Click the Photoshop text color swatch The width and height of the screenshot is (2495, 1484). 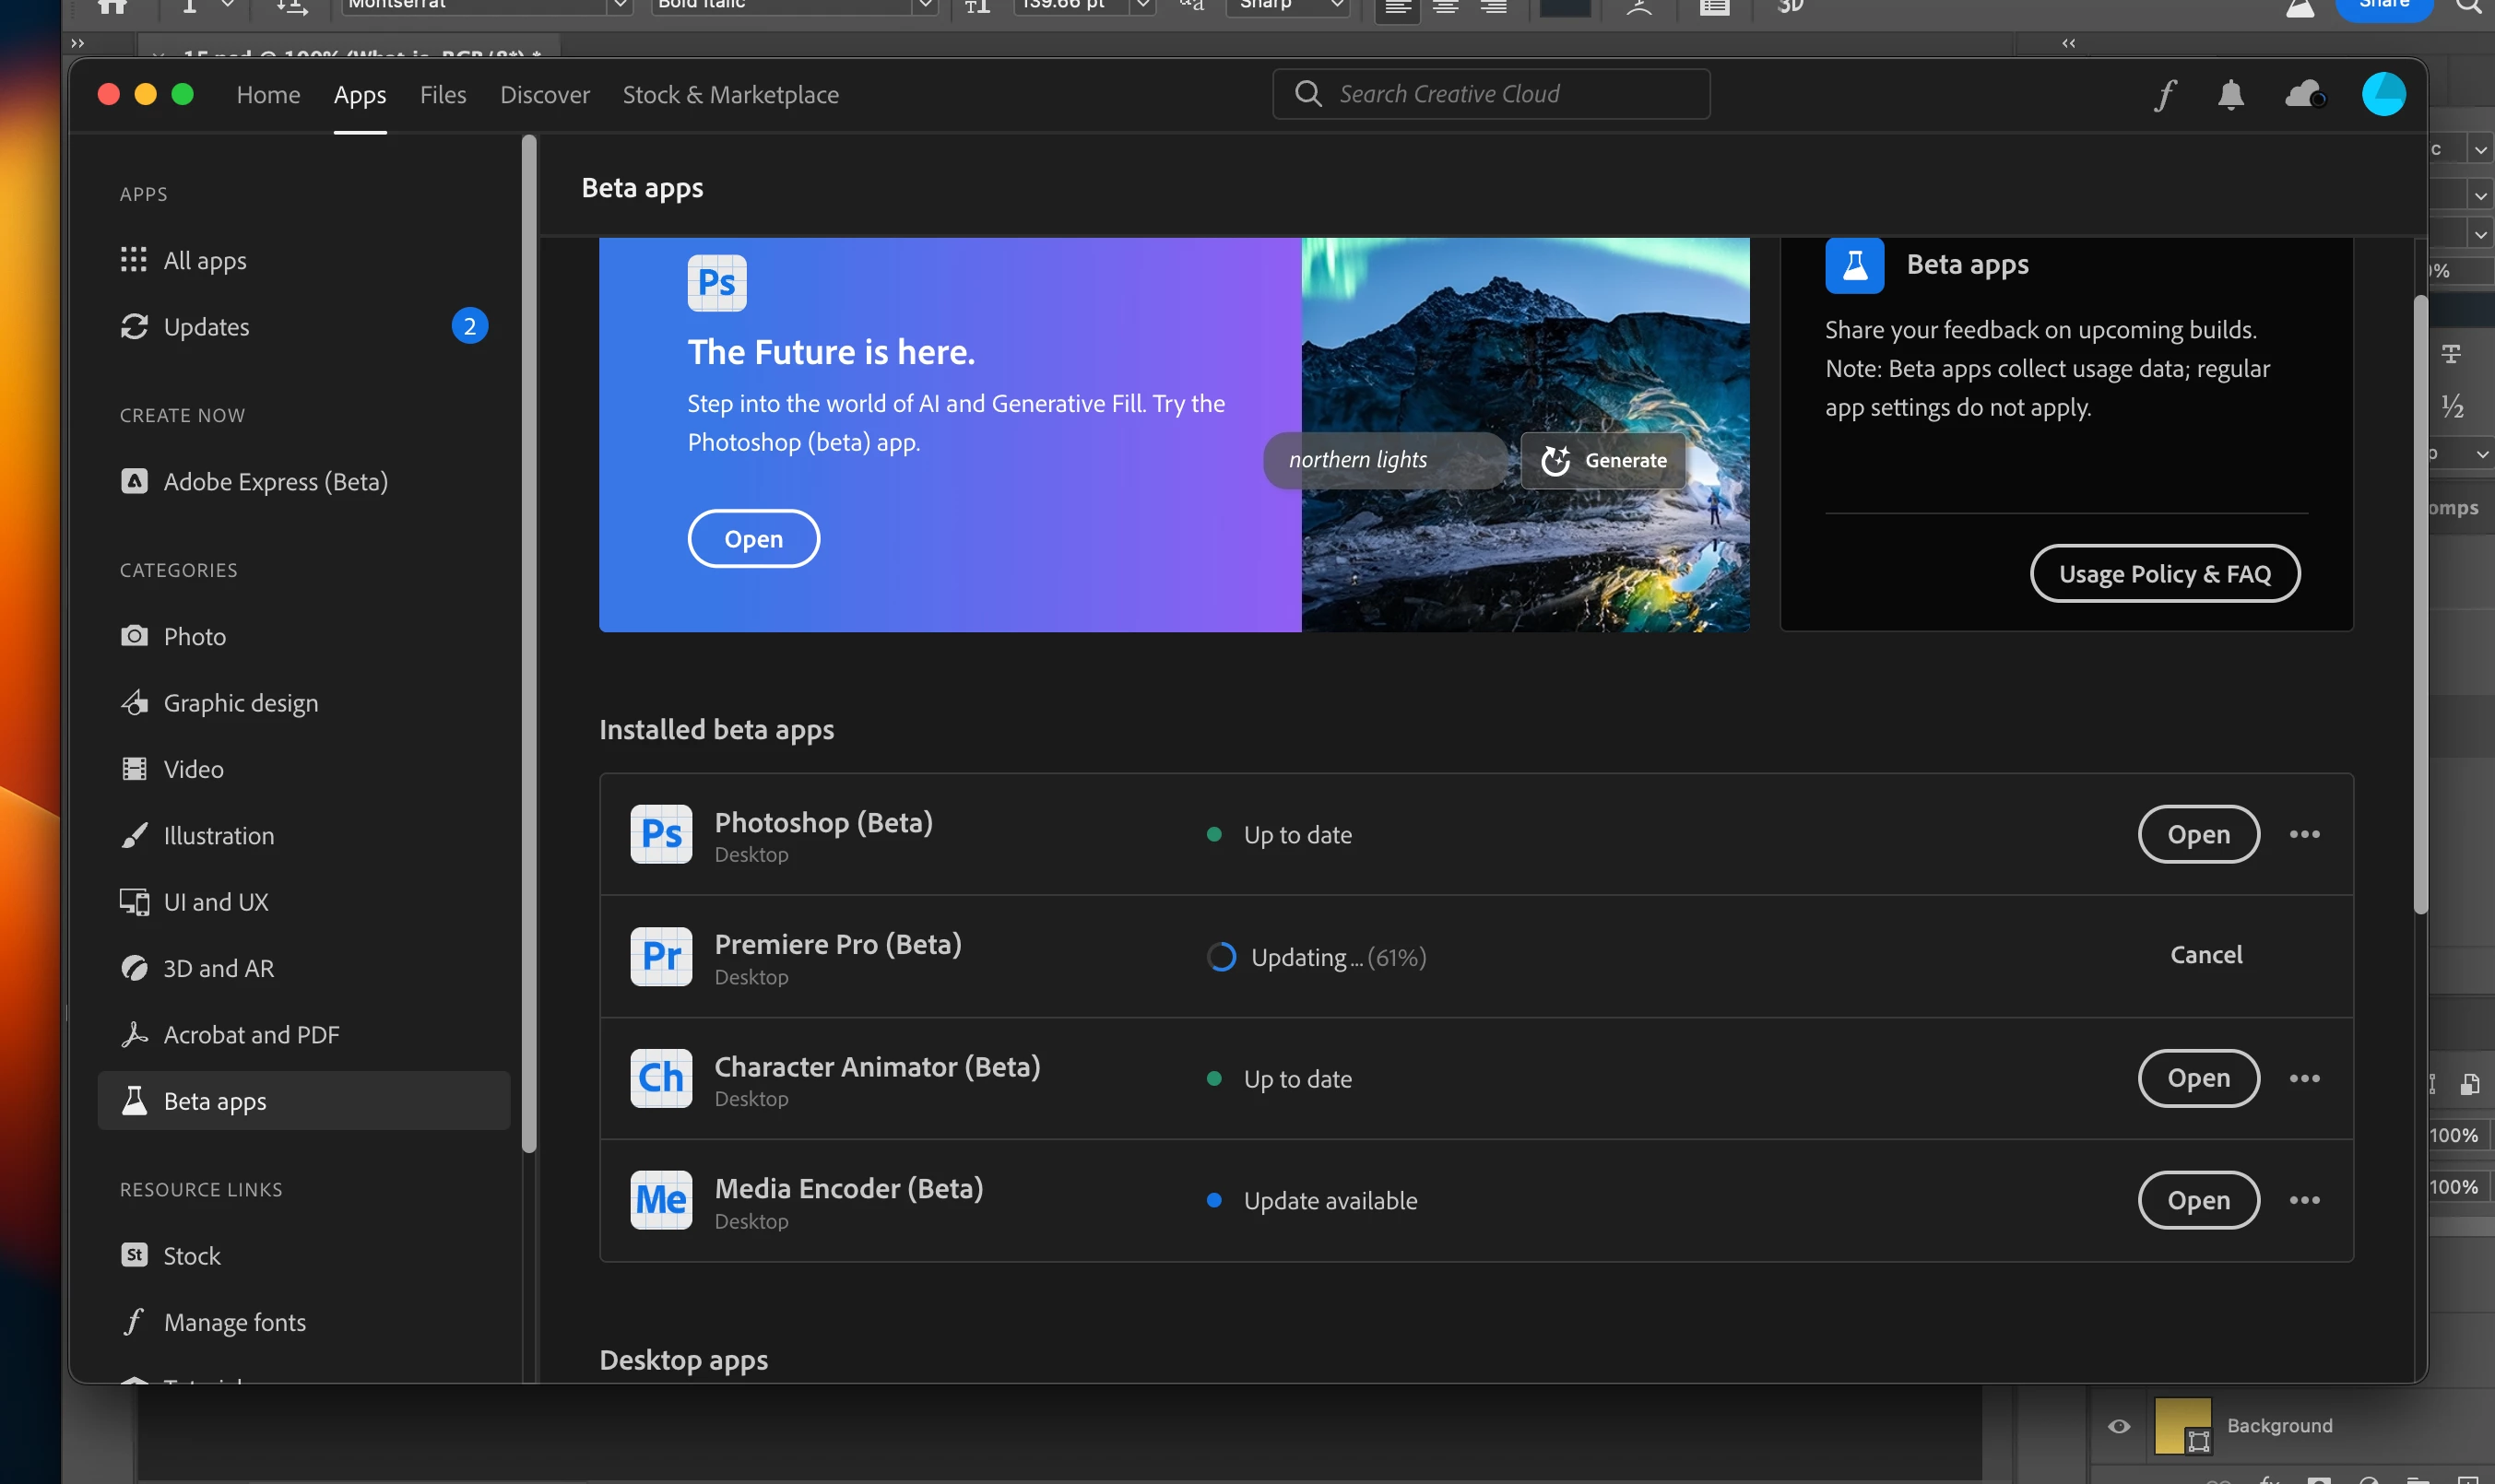(x=1565, y=8)
